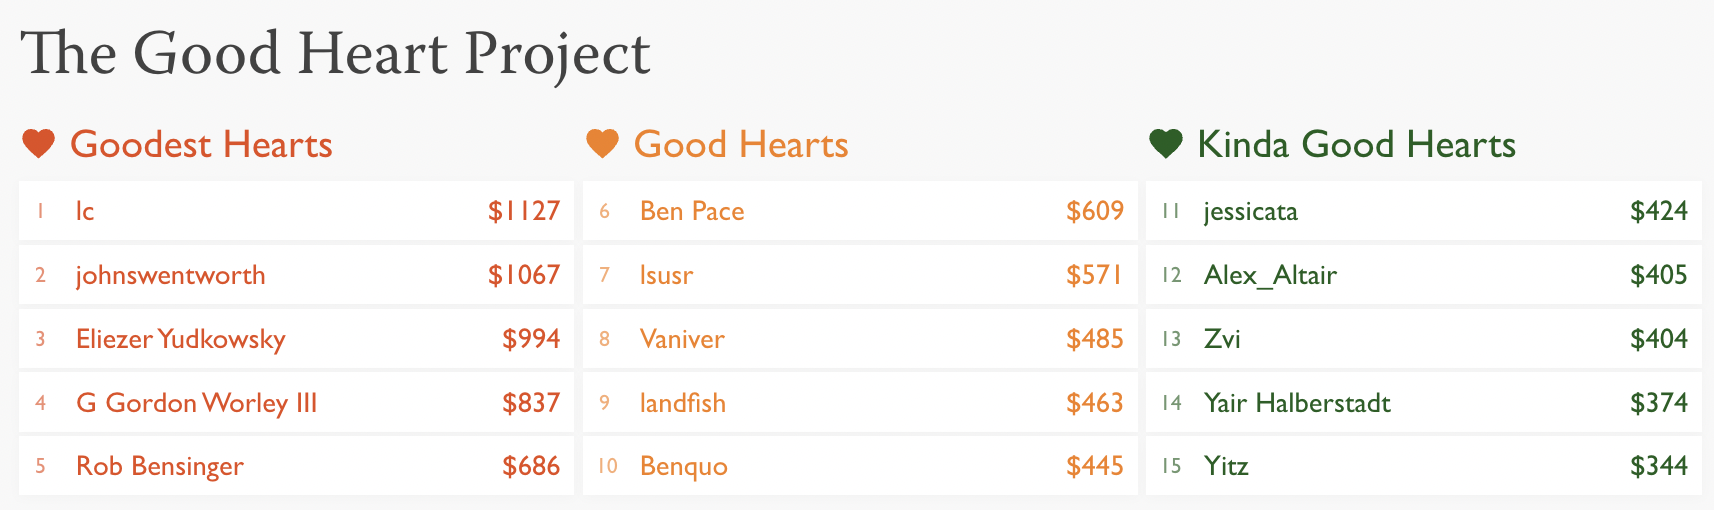Open Zvi's profile link
The height and width of the screenshot is (510, 1714).
(x=1222, y=339)
